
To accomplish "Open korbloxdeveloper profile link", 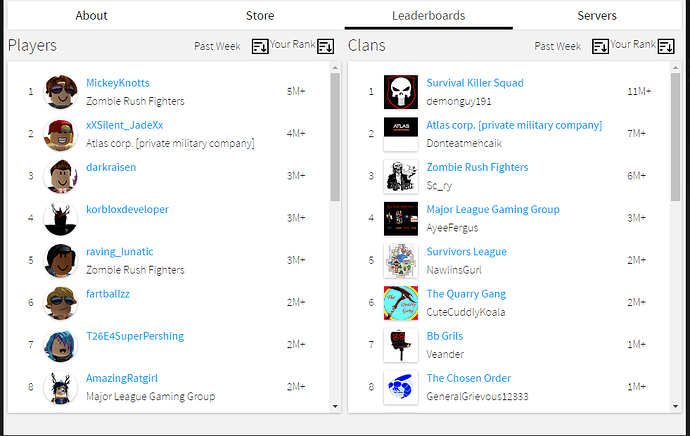I will tap(127, 209).
